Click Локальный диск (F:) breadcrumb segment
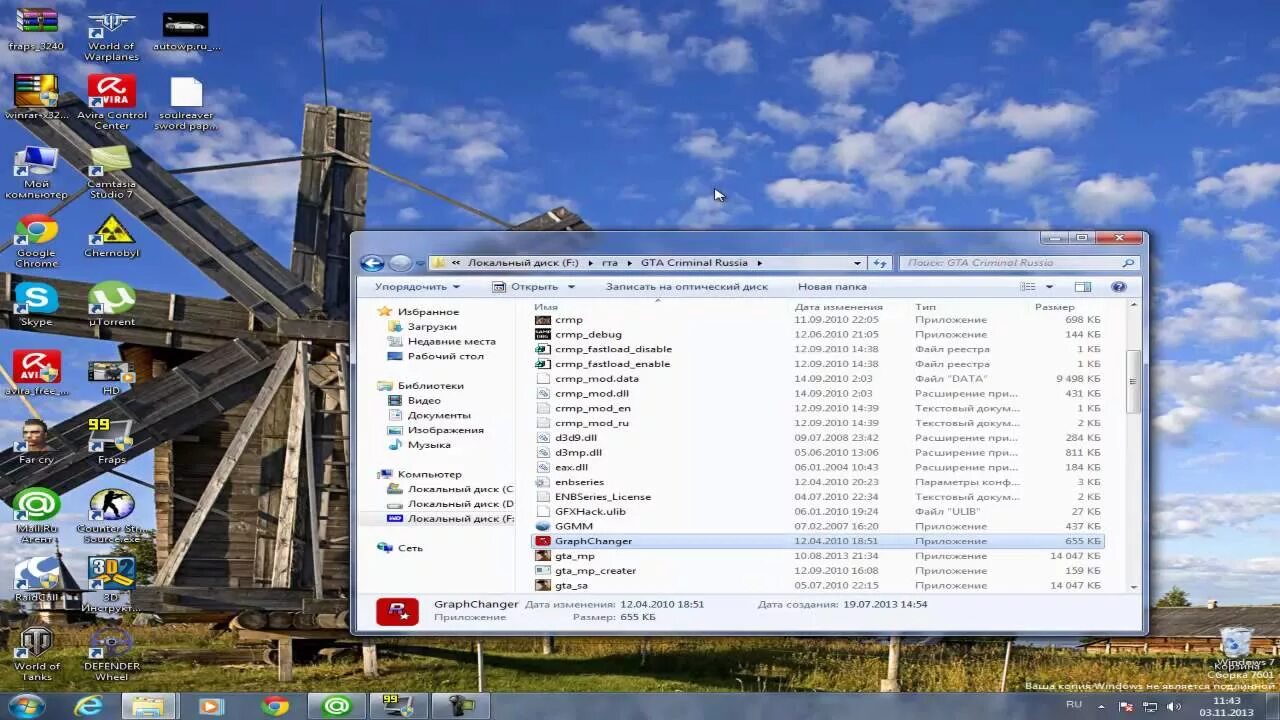This screenshot has height=720, width=1280. pyautogui.click(x=523, y=263)
